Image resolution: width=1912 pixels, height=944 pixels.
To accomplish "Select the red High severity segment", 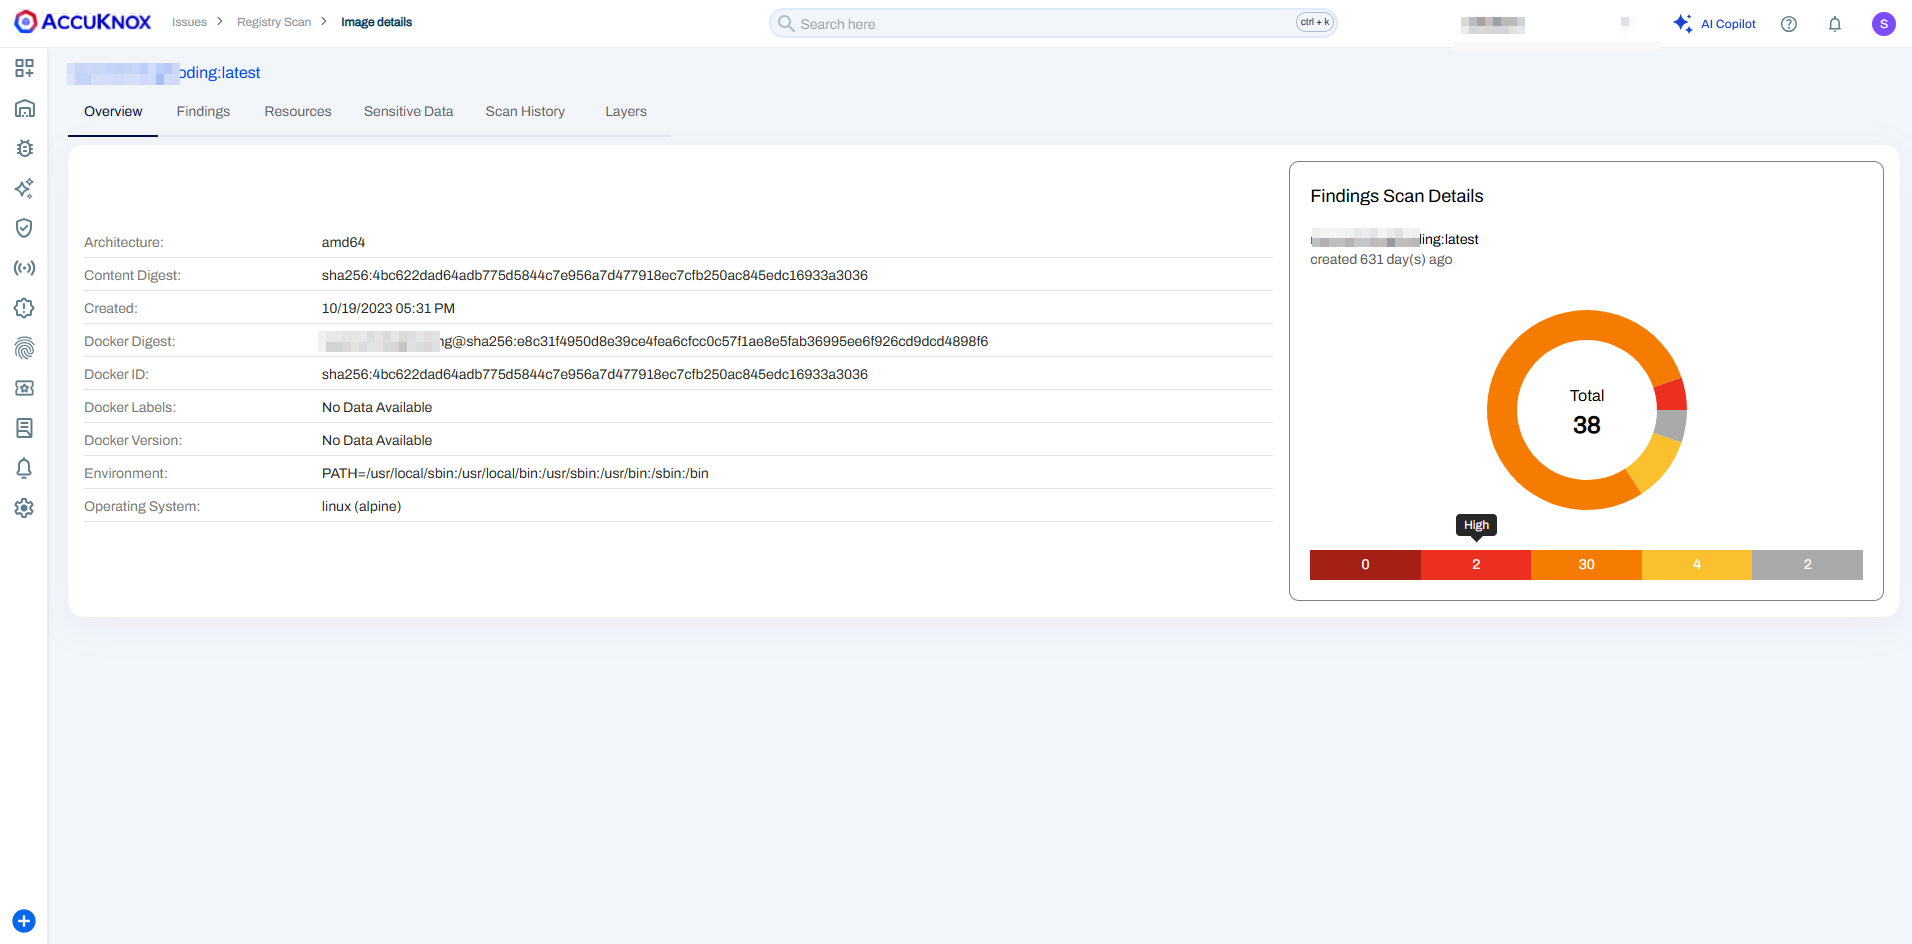I will click(1475, 564).
